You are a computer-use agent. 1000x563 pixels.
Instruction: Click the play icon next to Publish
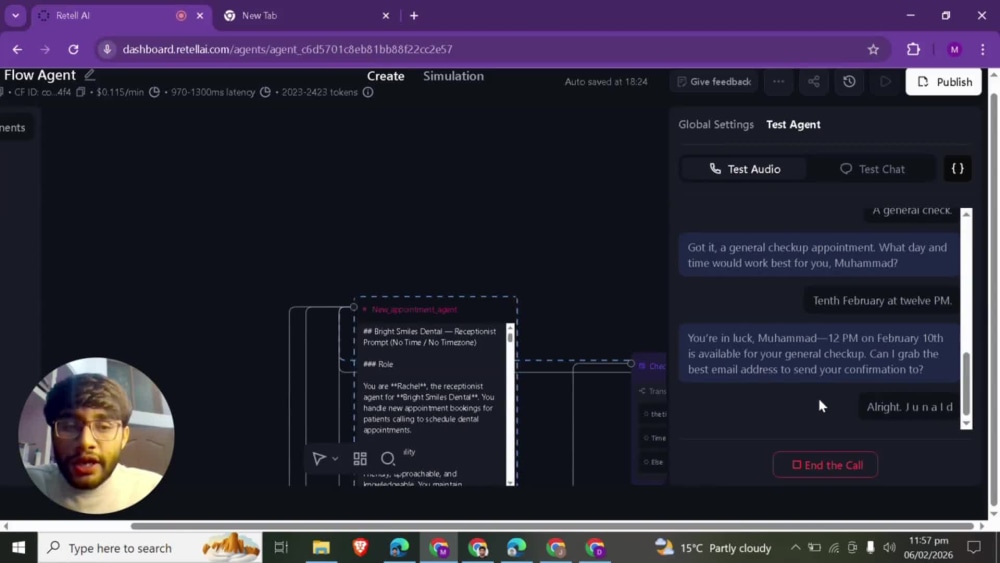[885, 82]
